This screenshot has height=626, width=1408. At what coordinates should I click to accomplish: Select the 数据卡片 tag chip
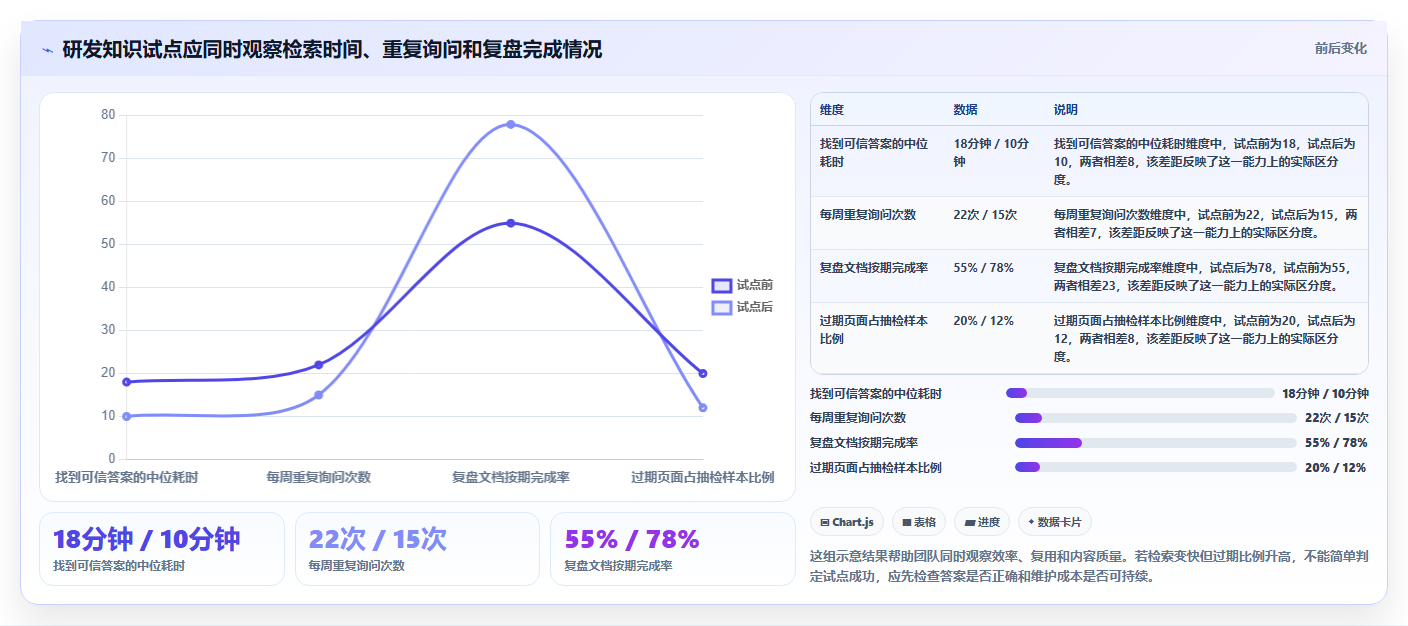click(x=1055, y=522)
